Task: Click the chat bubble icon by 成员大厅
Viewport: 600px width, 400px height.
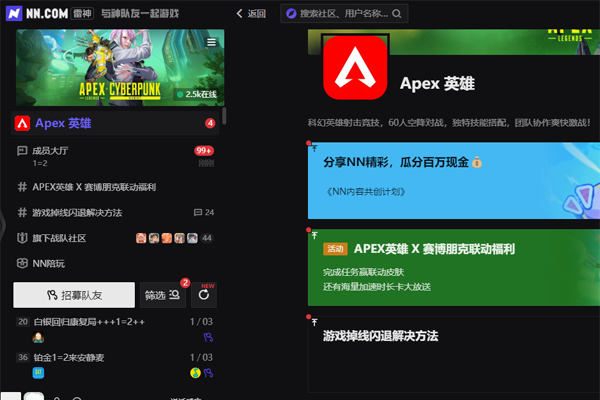Action: 22,151
